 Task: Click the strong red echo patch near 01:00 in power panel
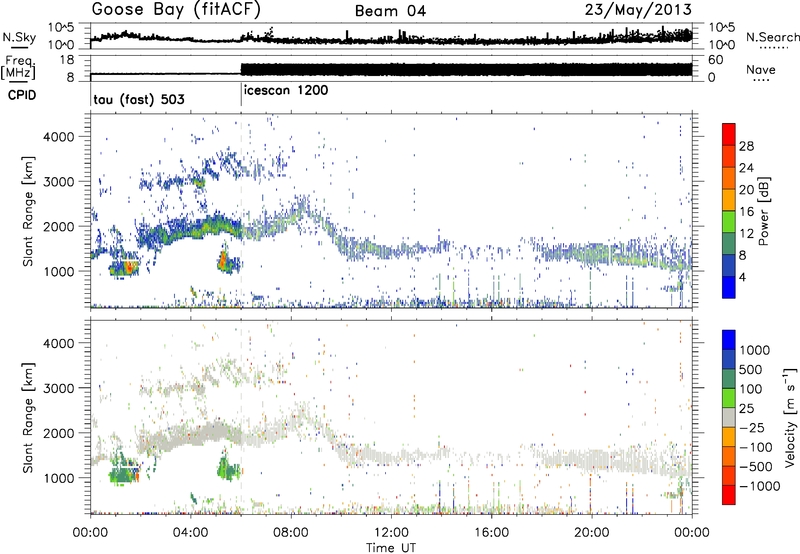coord(129,267)
